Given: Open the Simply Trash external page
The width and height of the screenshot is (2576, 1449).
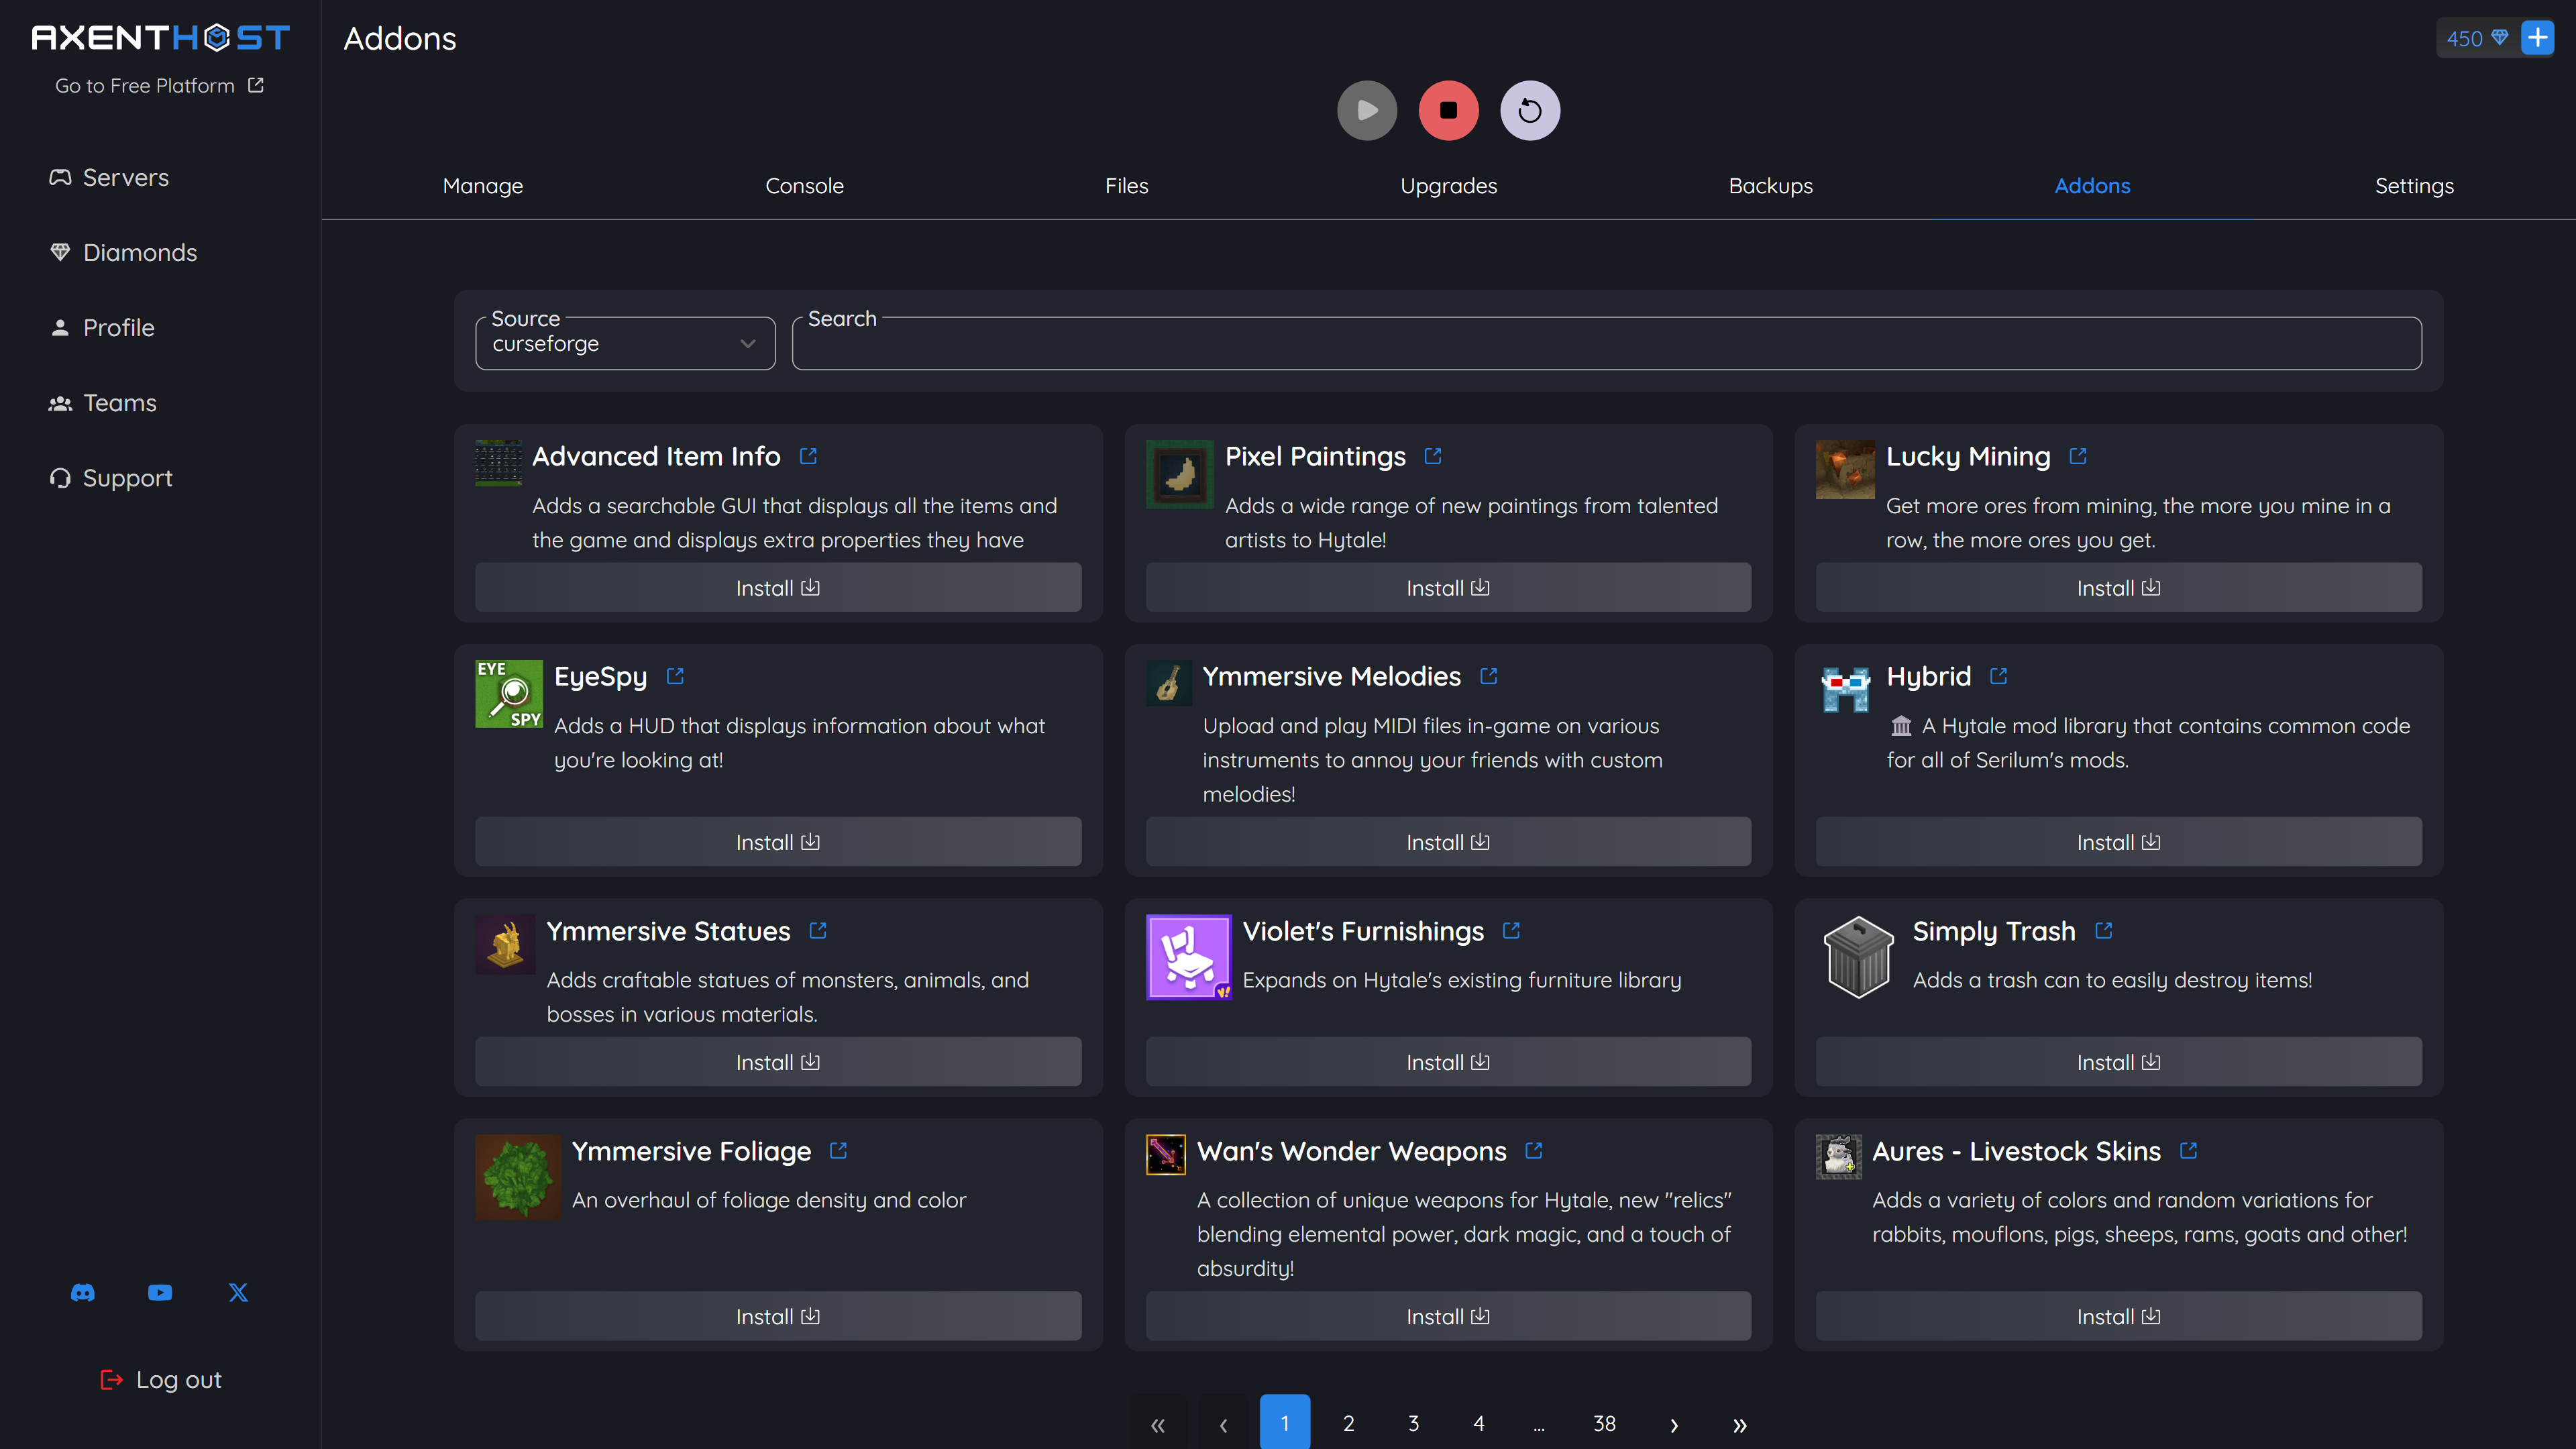Looking at the screenshot, I should click(2104, 930).
